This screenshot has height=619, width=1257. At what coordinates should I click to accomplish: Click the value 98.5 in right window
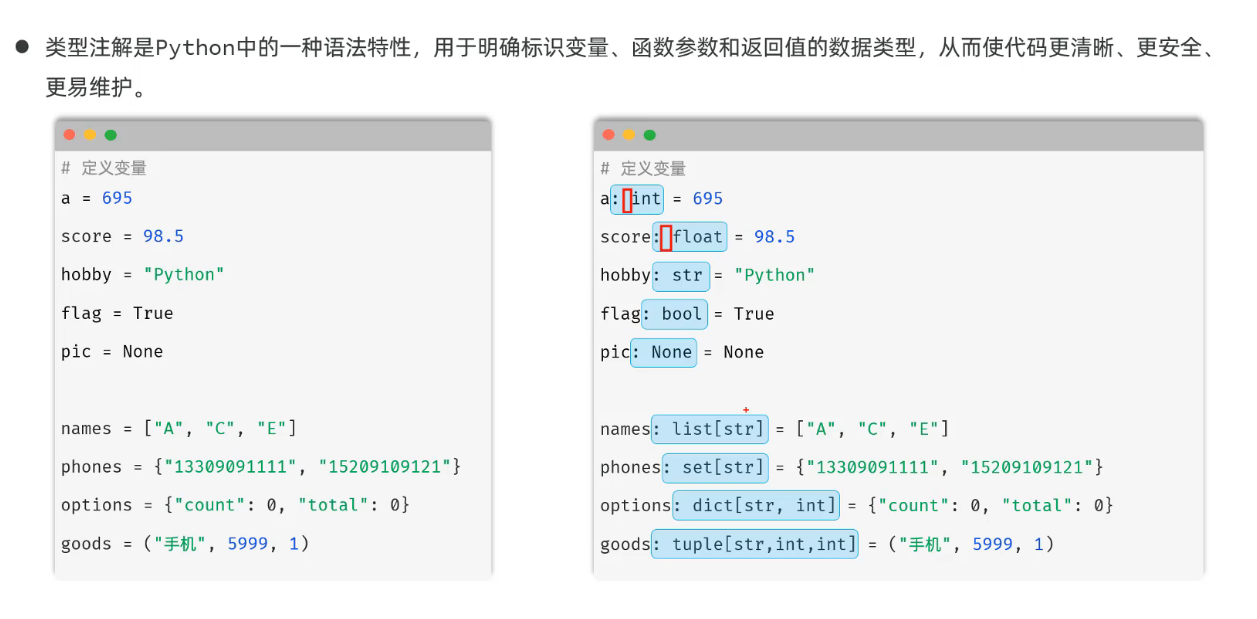tap(774, 237)
